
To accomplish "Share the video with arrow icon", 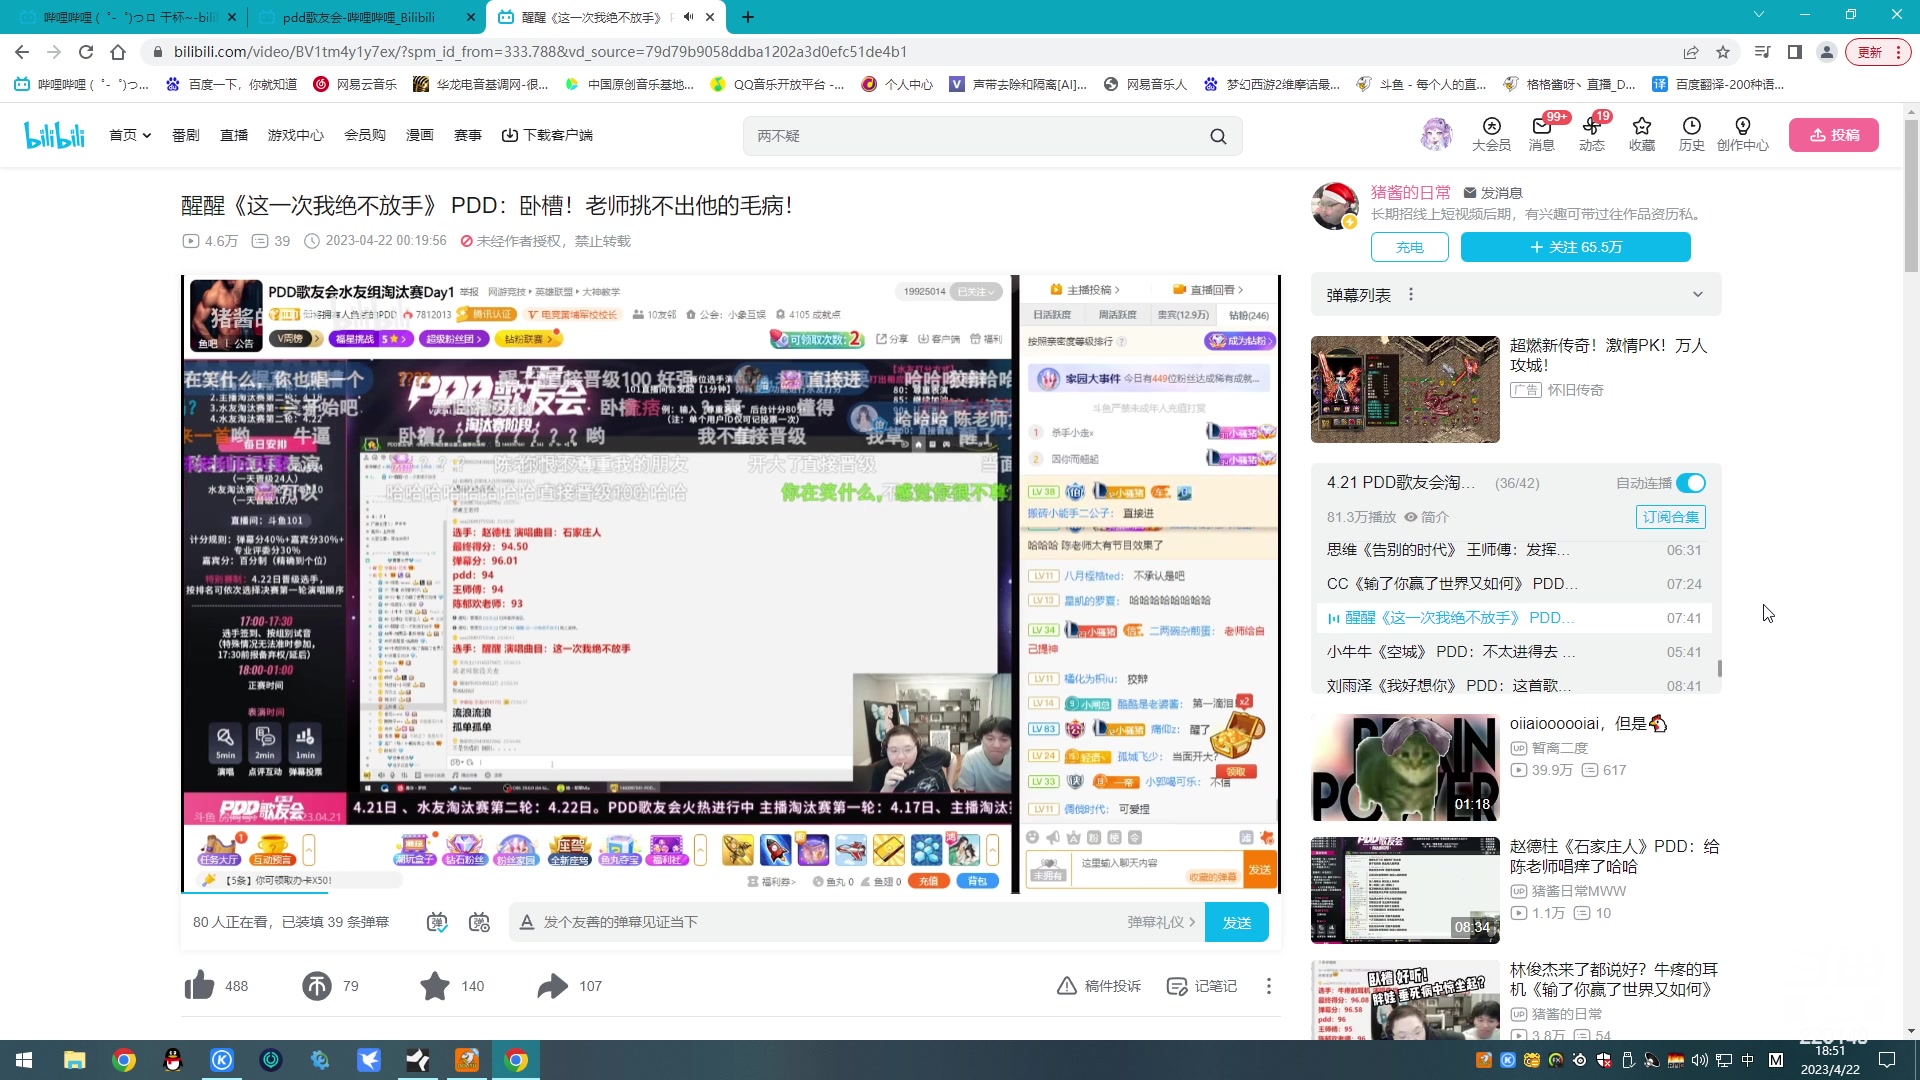I will tap(552, 986).
